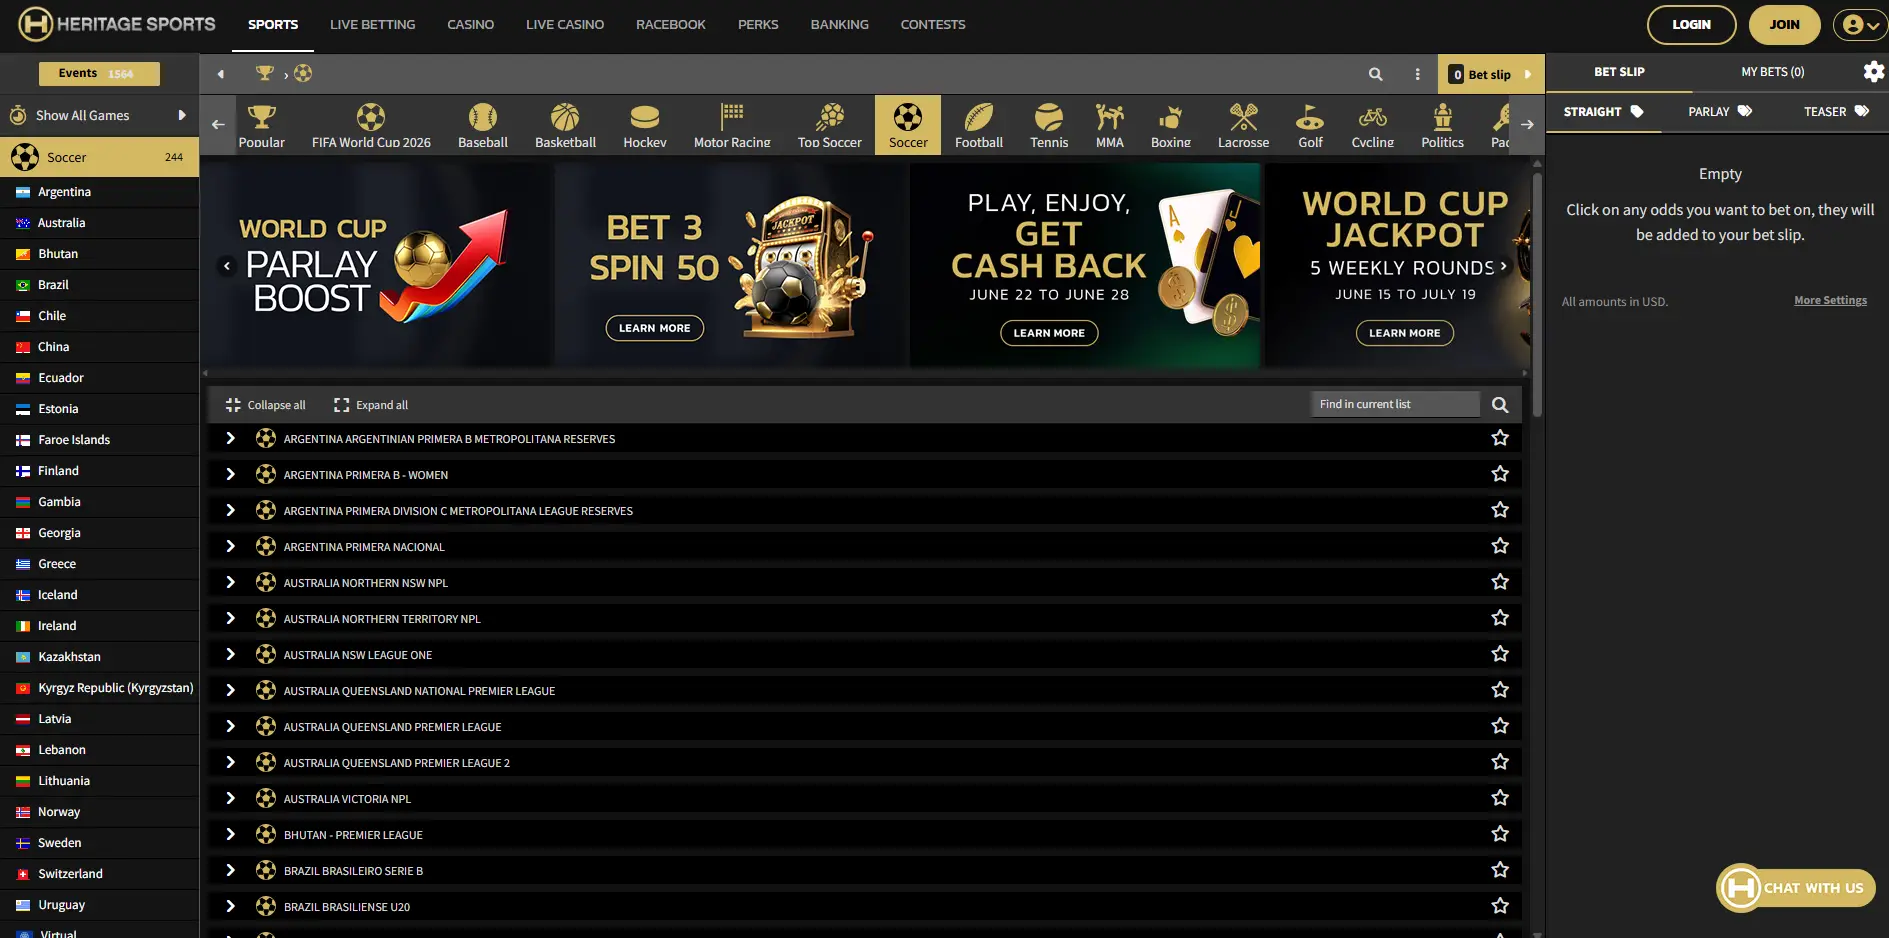Select the Basketball sport icon
The width and height of the screenshot is (1889, 938).
pos(565,125)
